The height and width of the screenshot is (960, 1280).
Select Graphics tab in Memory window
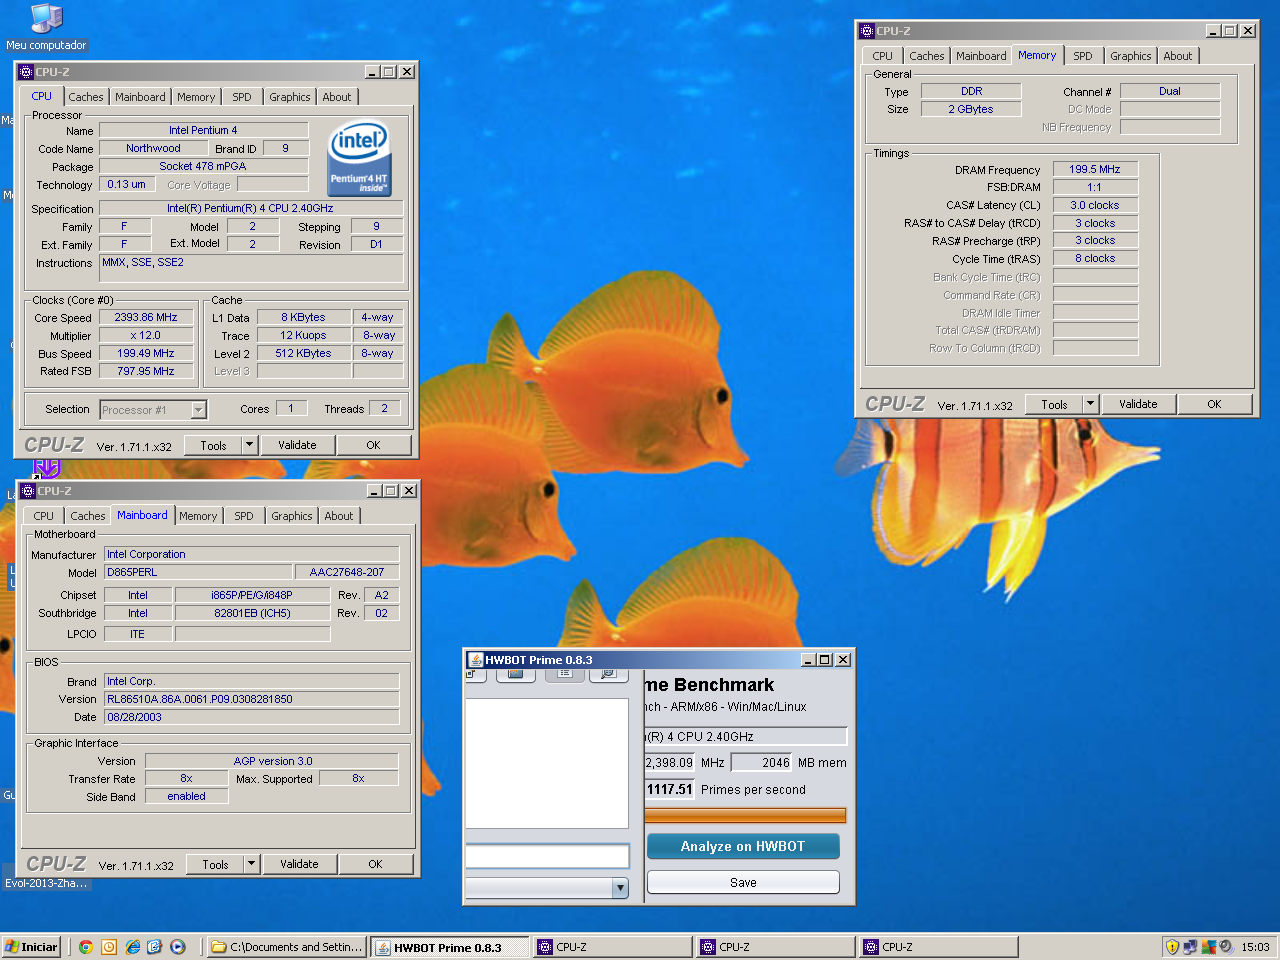point(1131,56)
